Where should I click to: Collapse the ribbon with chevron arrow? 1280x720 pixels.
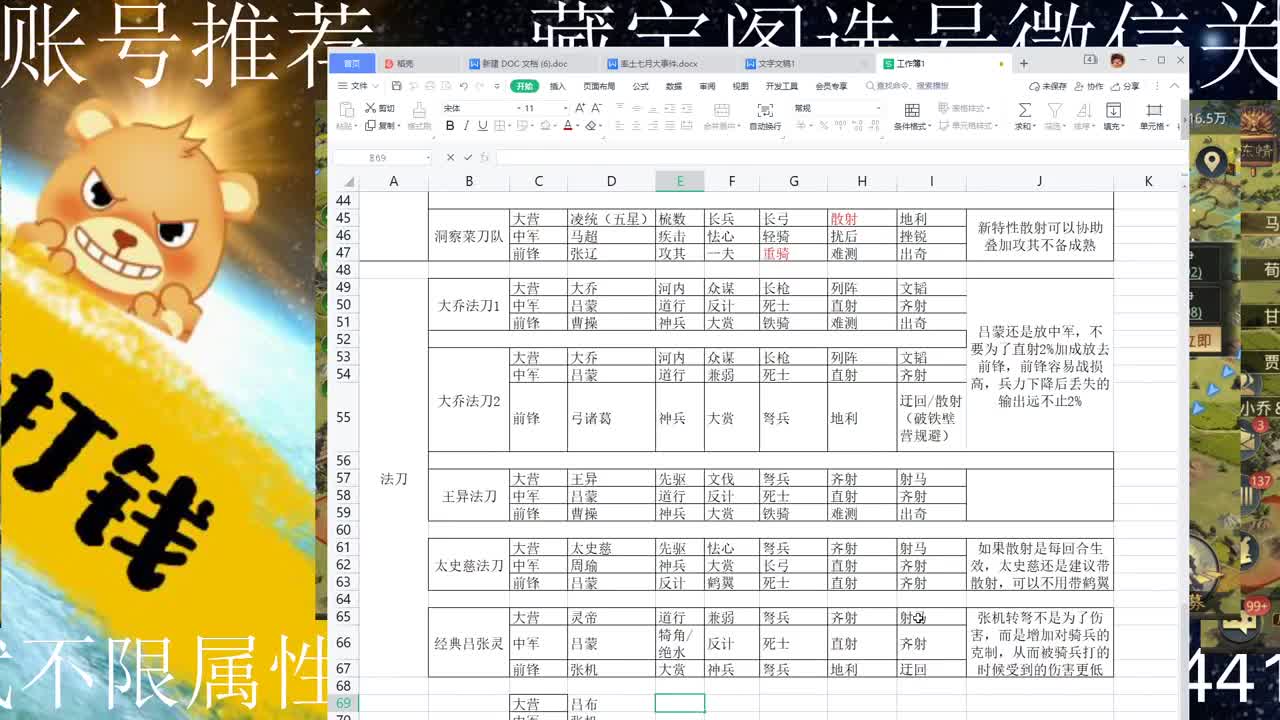[1174, 86]
